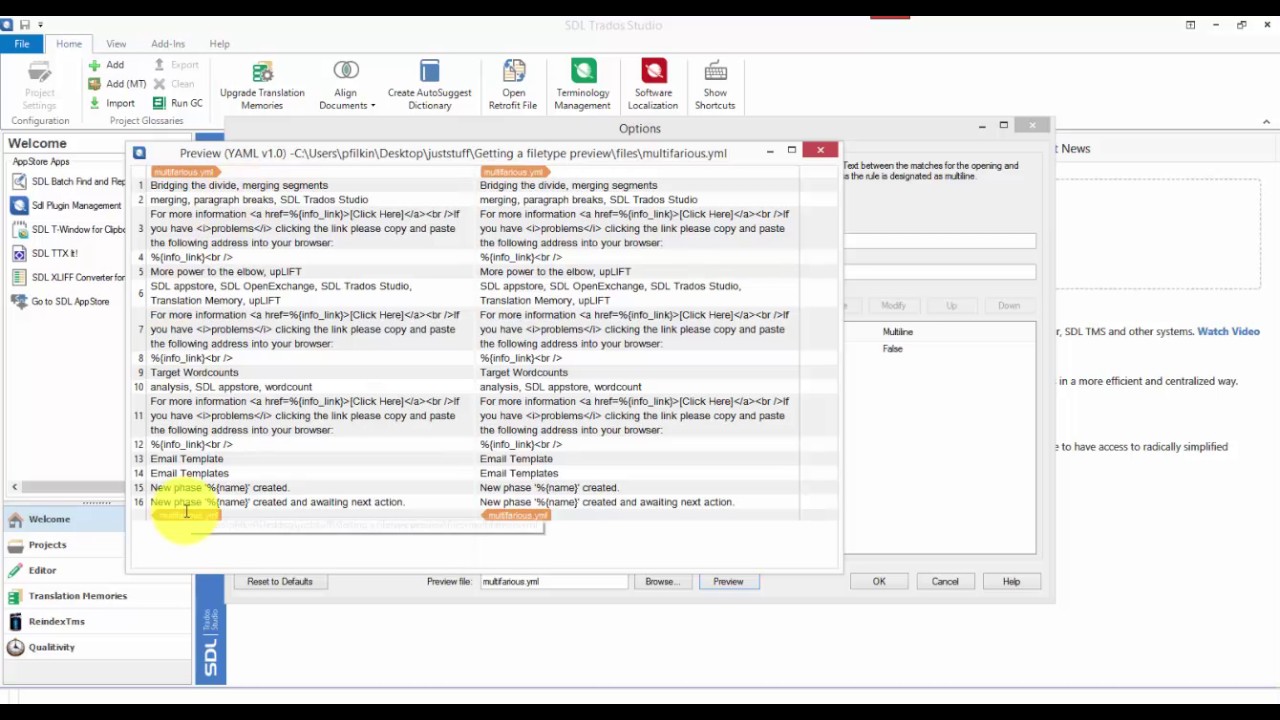
Task: Click OK in the Options dialog
Action: click(879, 582)
